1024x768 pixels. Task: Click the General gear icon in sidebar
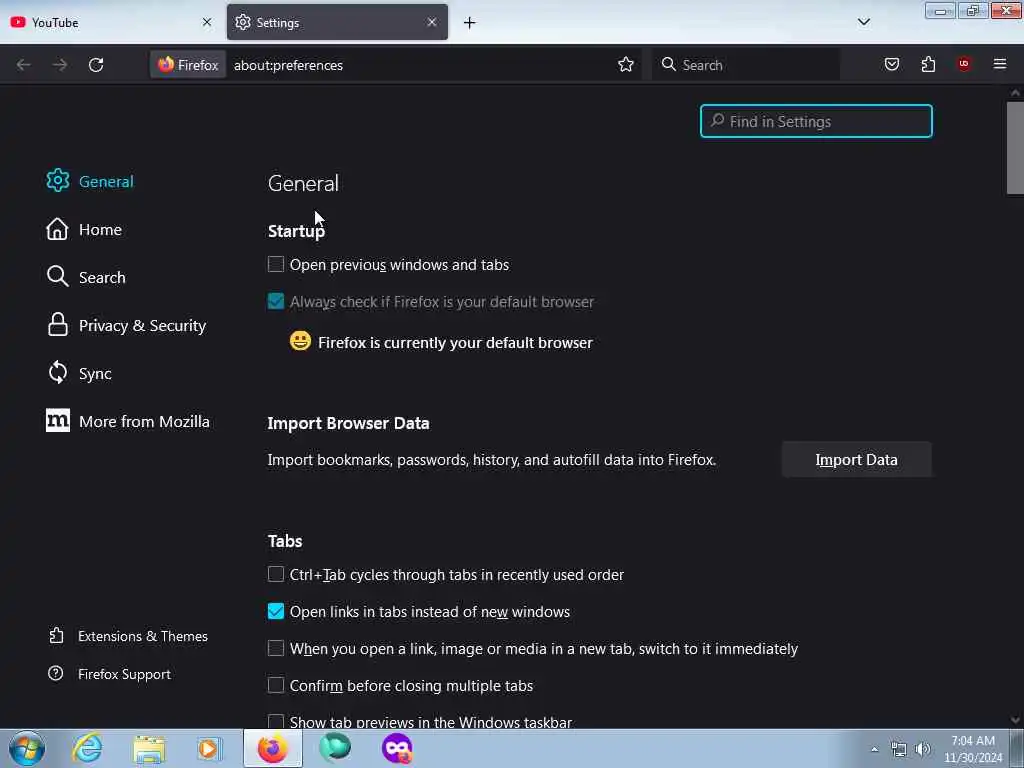coord(57,181)
